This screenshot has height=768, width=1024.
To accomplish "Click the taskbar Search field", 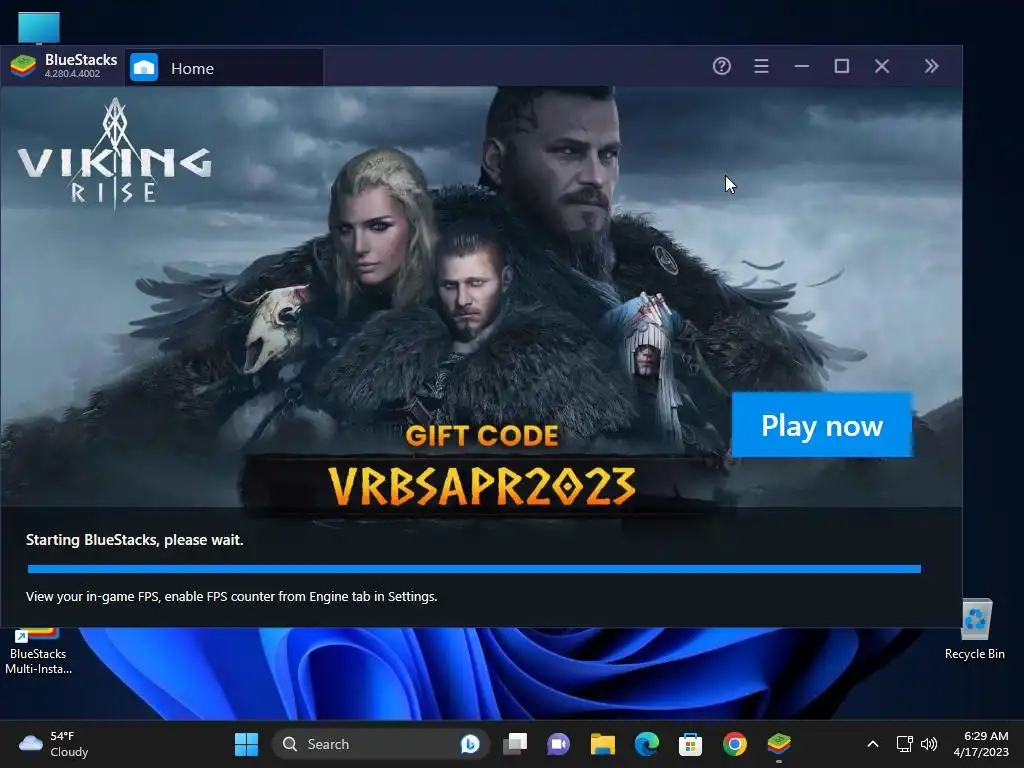I will click(x=381, y=744).
